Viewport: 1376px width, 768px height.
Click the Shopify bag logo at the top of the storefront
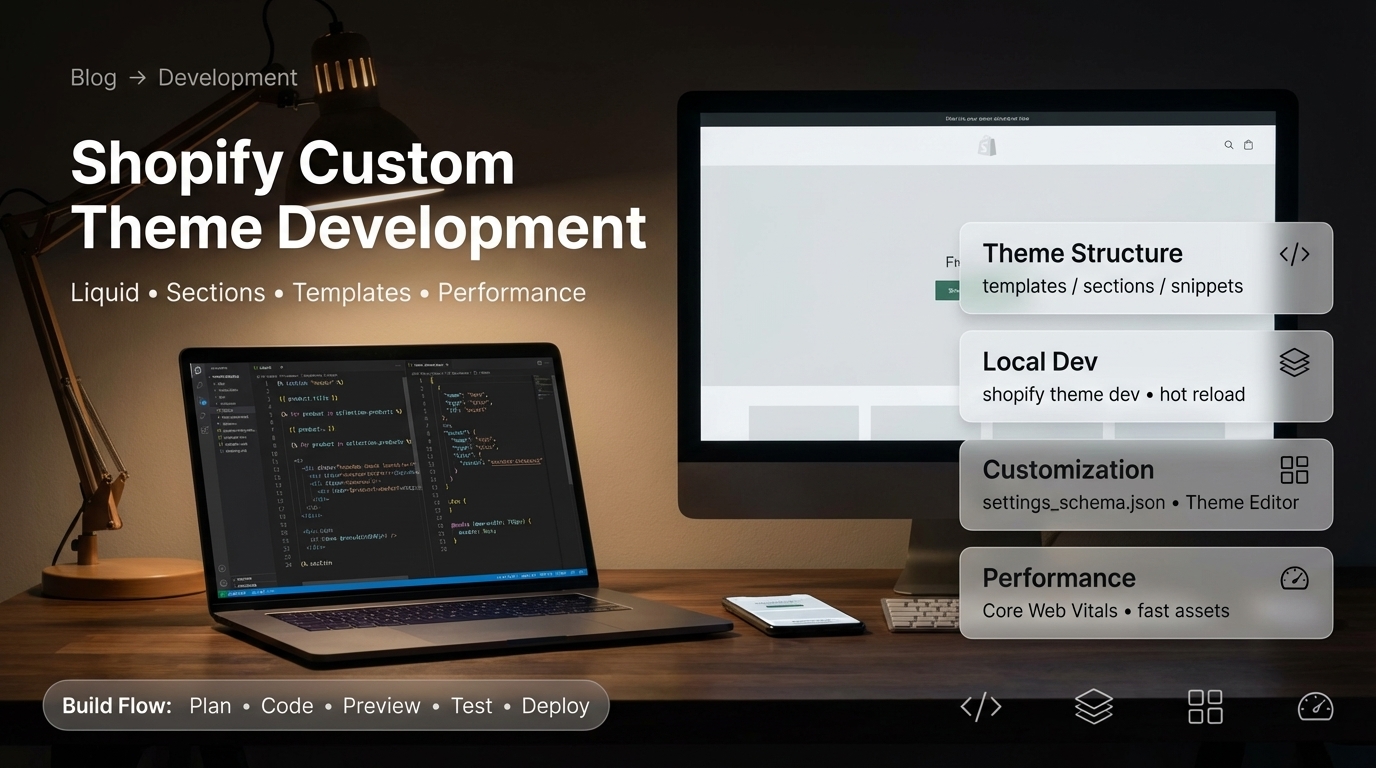[x=985, y=145]
